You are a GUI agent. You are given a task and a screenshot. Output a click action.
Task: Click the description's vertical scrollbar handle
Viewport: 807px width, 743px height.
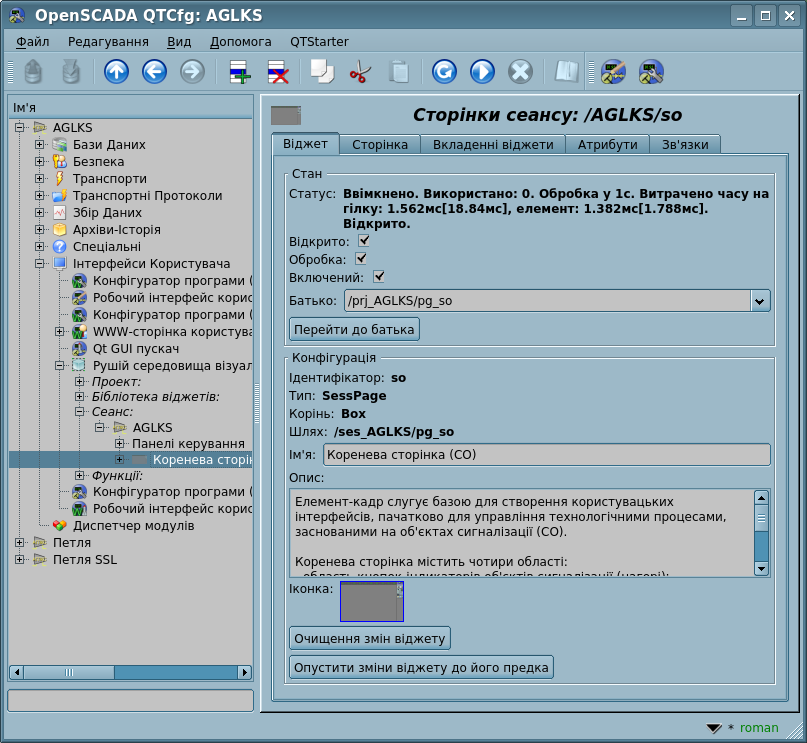click(761, 518)
